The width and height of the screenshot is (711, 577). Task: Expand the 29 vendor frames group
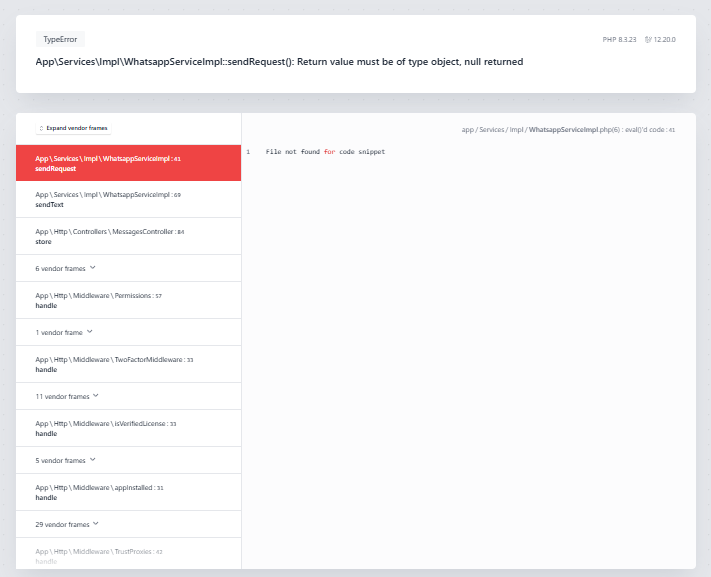point(128,524)
